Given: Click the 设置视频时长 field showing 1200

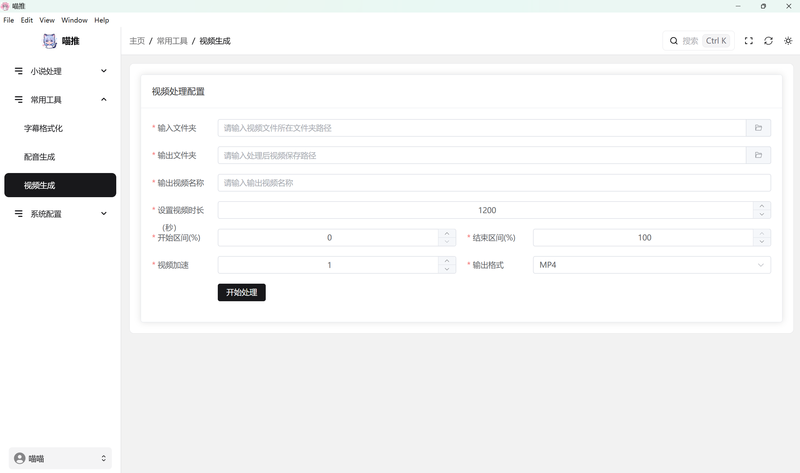Looking at the screenshot, I should (486, 210).
